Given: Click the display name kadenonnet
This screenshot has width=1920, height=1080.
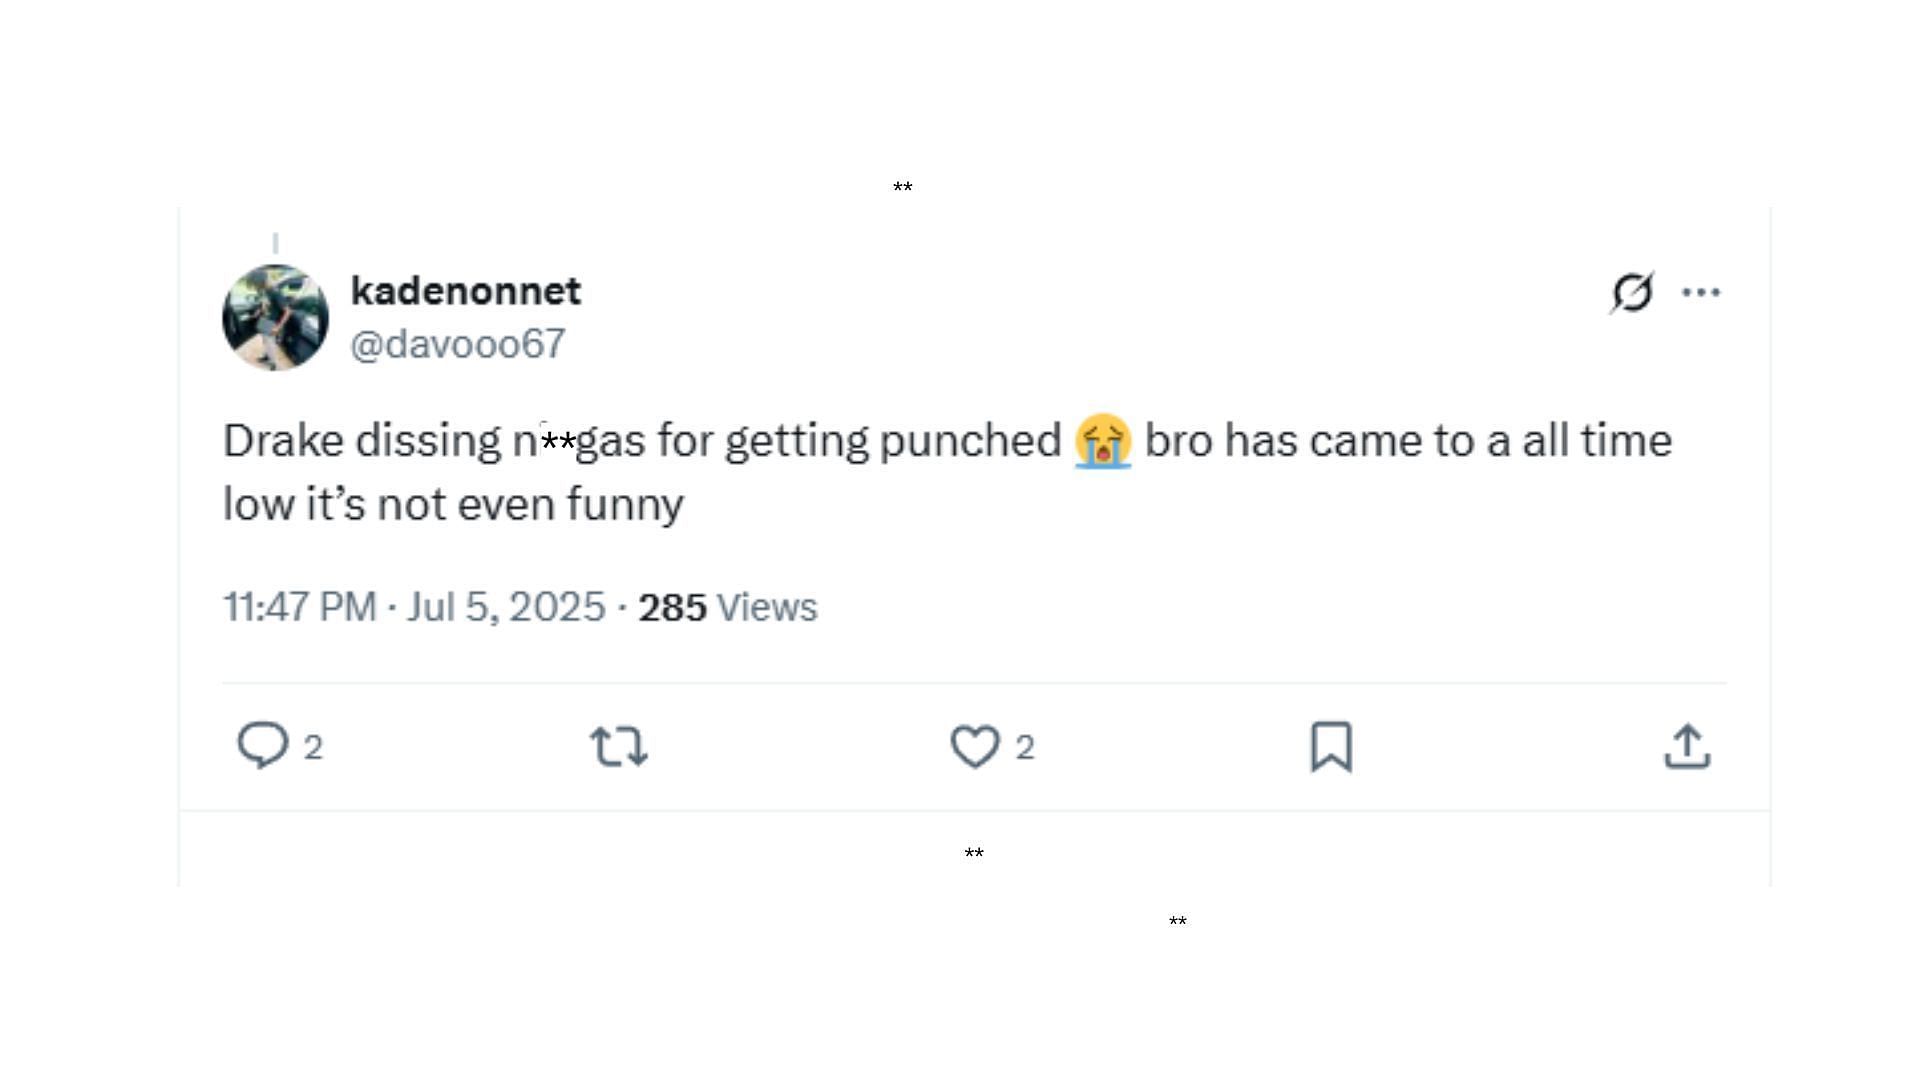Looking at the screenshot, I should coord(465,291).
